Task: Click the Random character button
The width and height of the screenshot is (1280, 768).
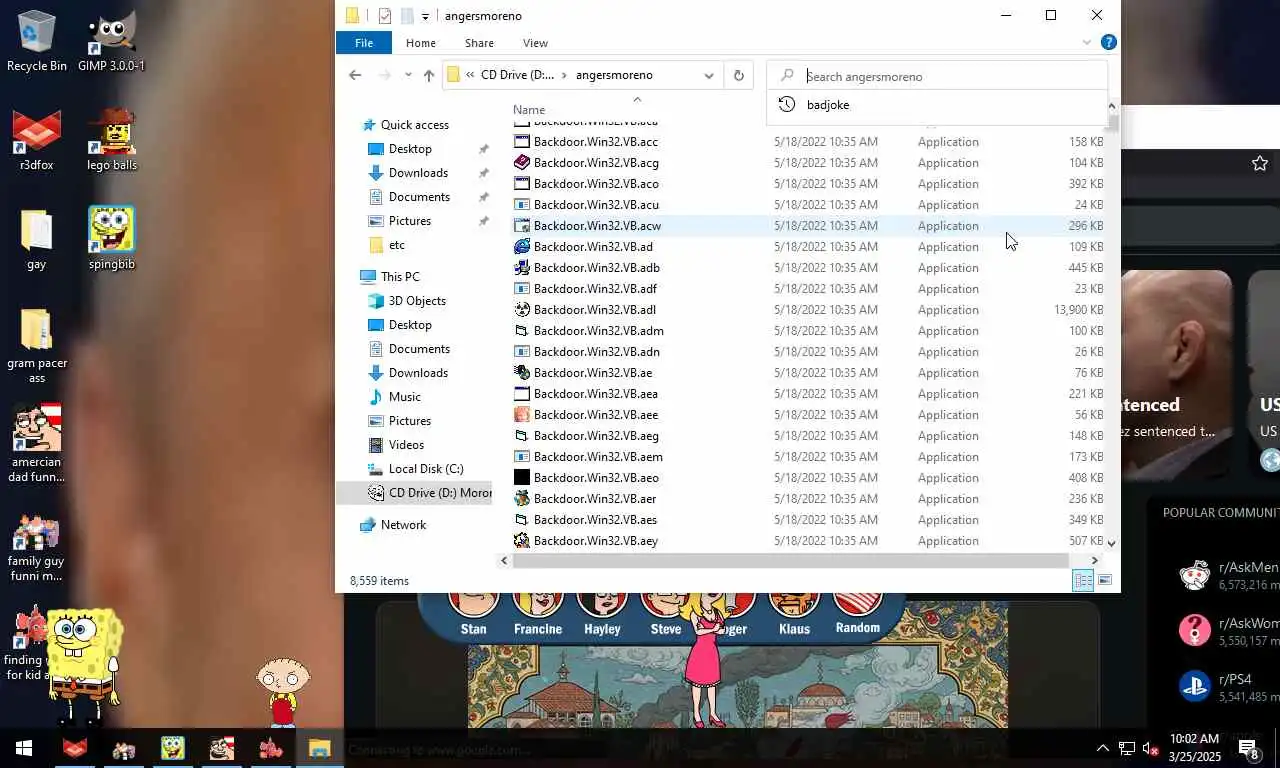Action: [x=857, y=612]
